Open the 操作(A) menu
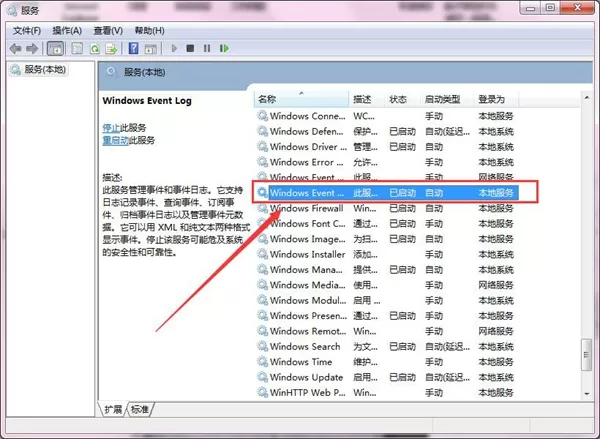This screenshot has width=600, height=439. pyautogui.click(x=67, y=31)
